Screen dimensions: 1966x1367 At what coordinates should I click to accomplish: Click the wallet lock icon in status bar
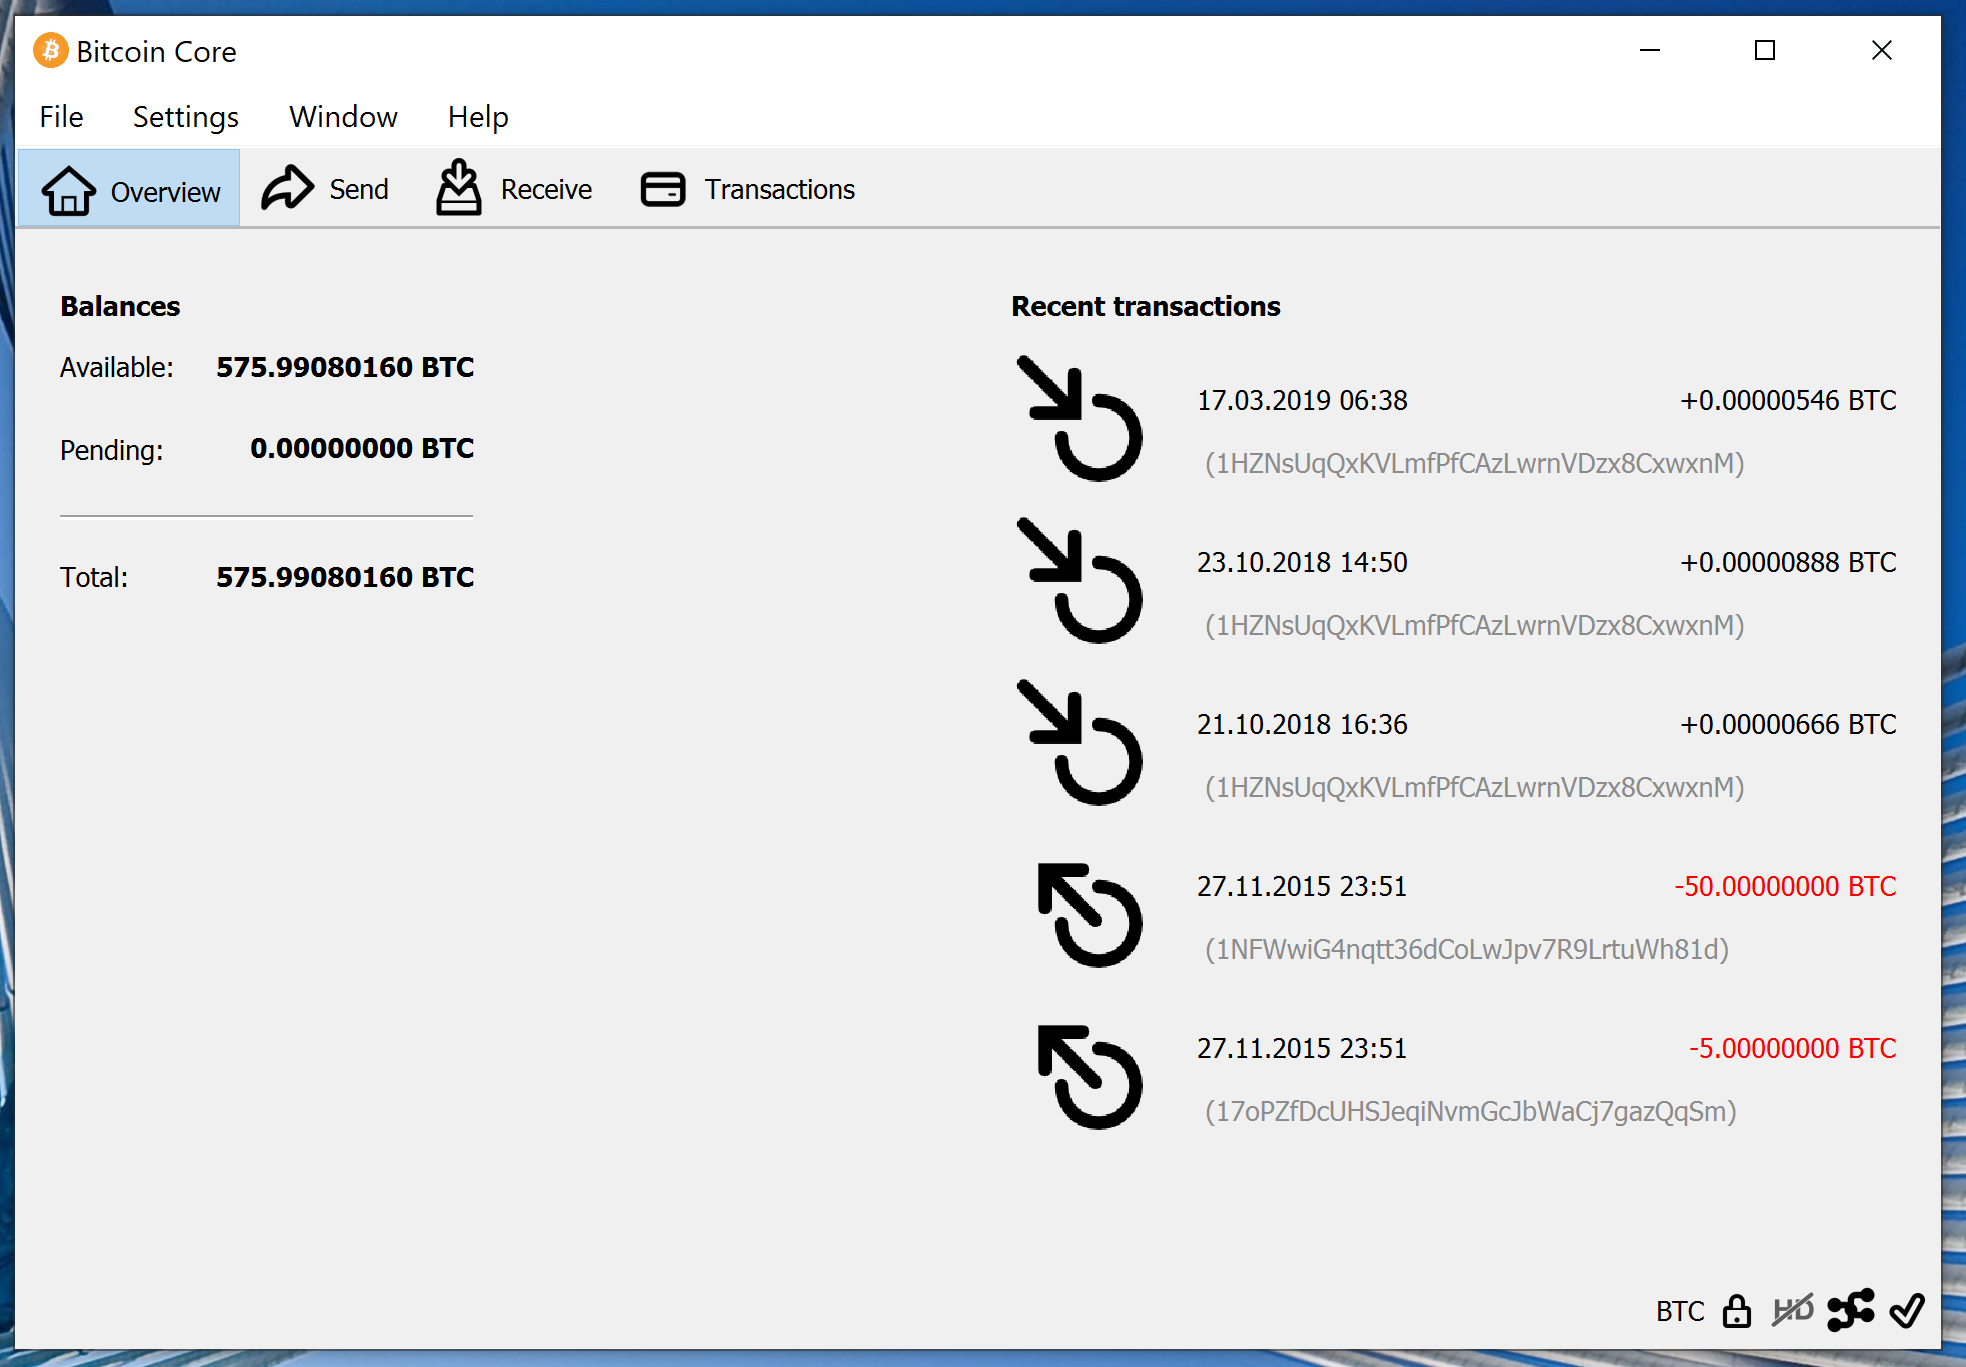coord(1737,1310)
